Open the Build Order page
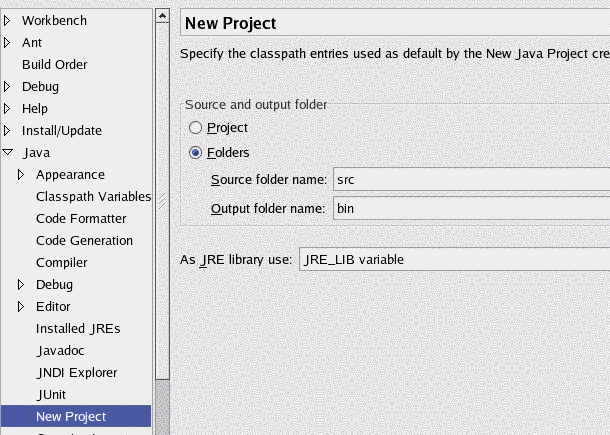Screen dimensions: 610x435 point(54,64)
